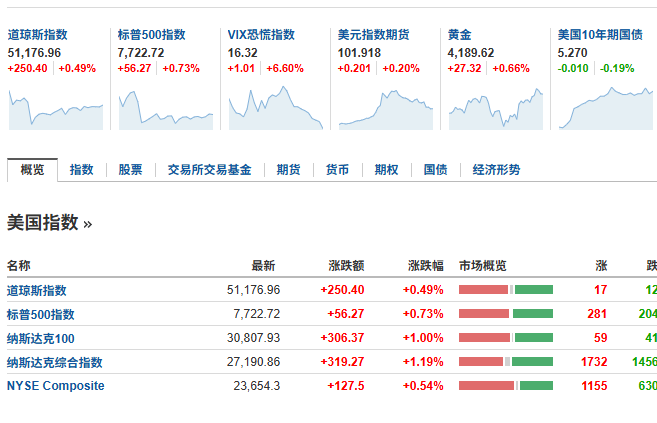This screenshot has width=657, height=423.
Task: Go to the 期货 tab
Action: click(288, 170)
